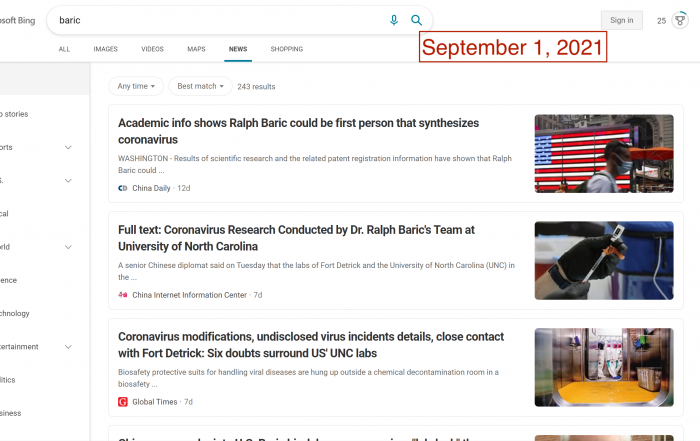Click the 243 results text
Screen dimensions: 700x441
(256, 87)
